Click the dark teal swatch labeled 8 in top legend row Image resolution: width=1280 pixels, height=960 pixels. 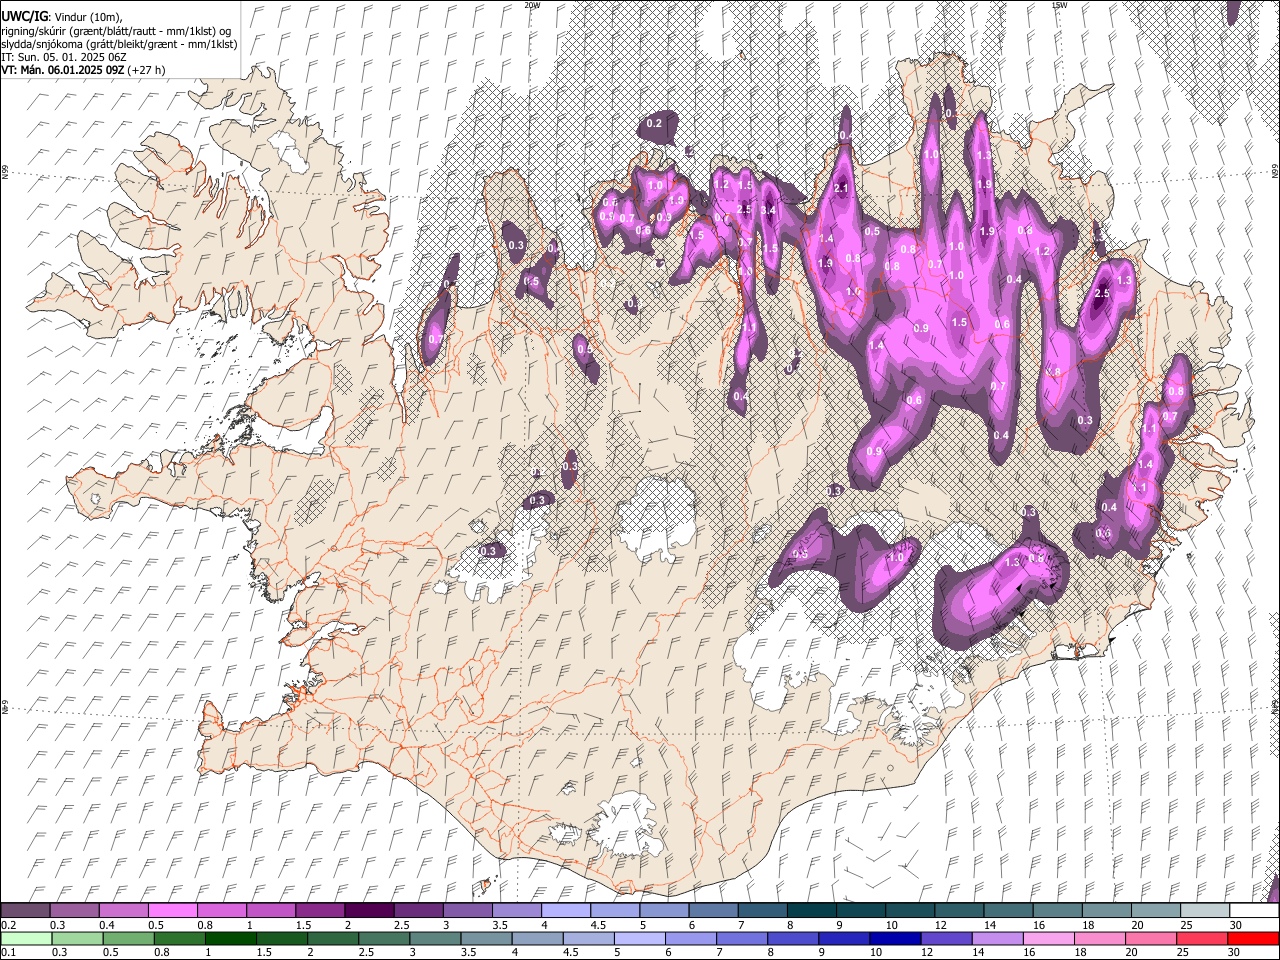point(811,911)
